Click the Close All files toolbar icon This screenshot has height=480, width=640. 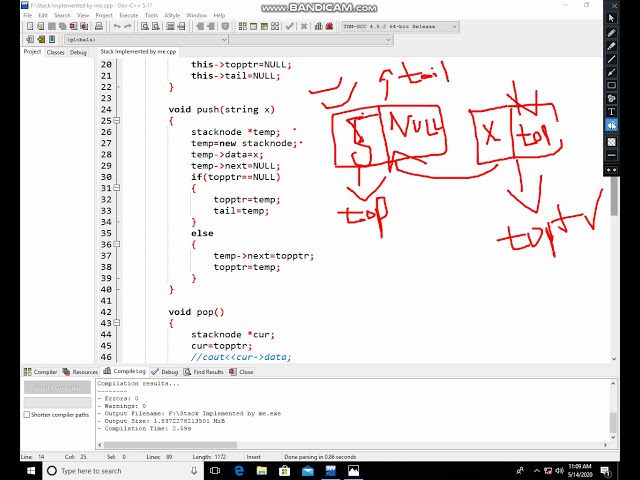84,27
